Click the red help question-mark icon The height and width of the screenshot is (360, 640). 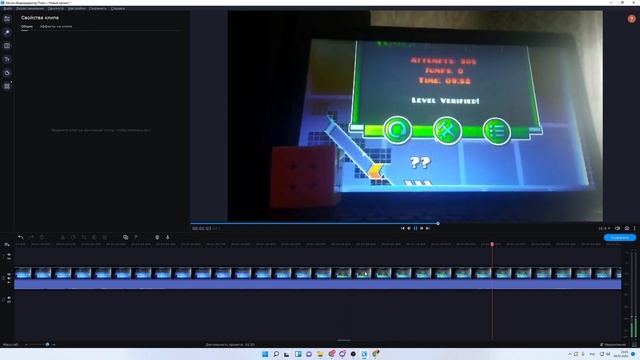click(631, 19)
